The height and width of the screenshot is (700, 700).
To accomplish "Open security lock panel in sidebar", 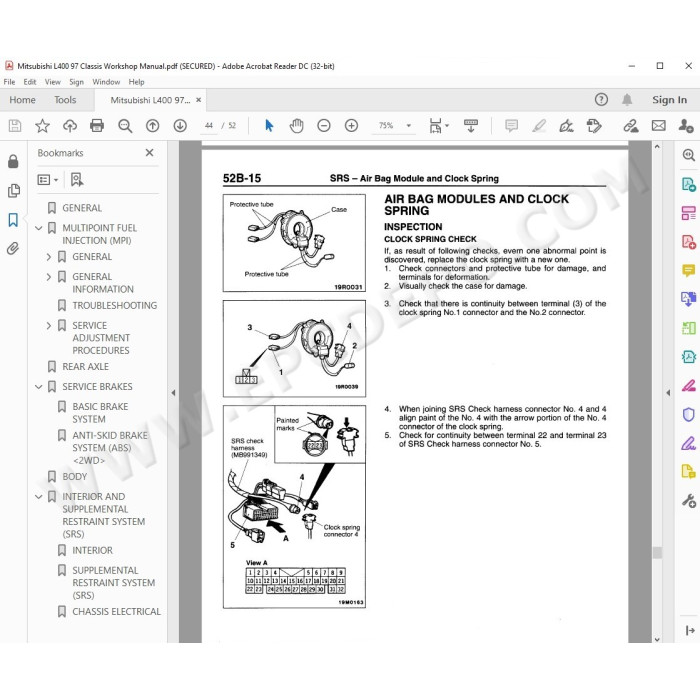I will coord(13,161).
